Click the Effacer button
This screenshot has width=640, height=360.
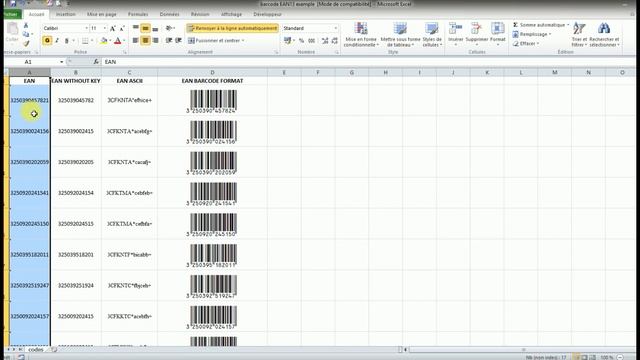[x=526, y=43]
